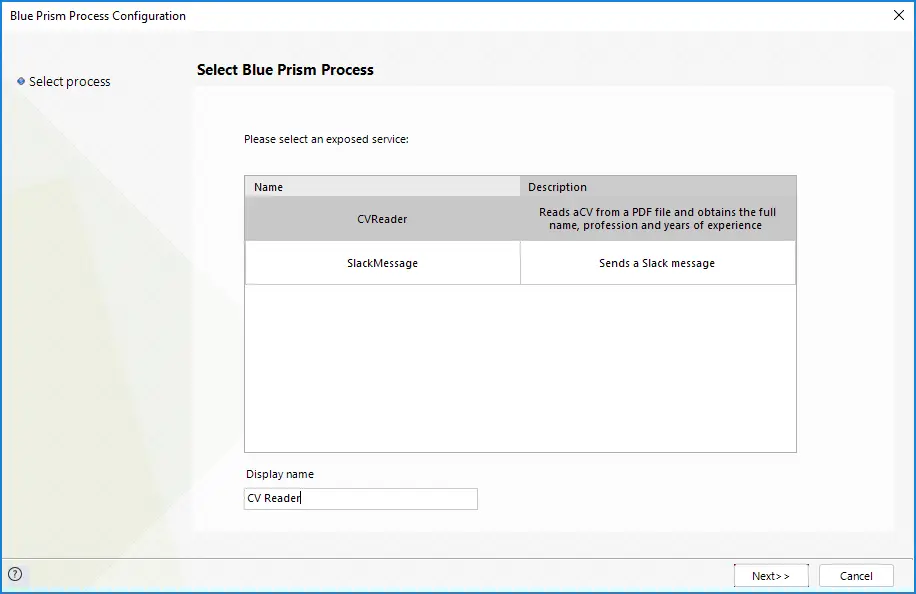Open the help question mark icon
This screenshot has height=594, width=916.
click(x=15, y=574)
